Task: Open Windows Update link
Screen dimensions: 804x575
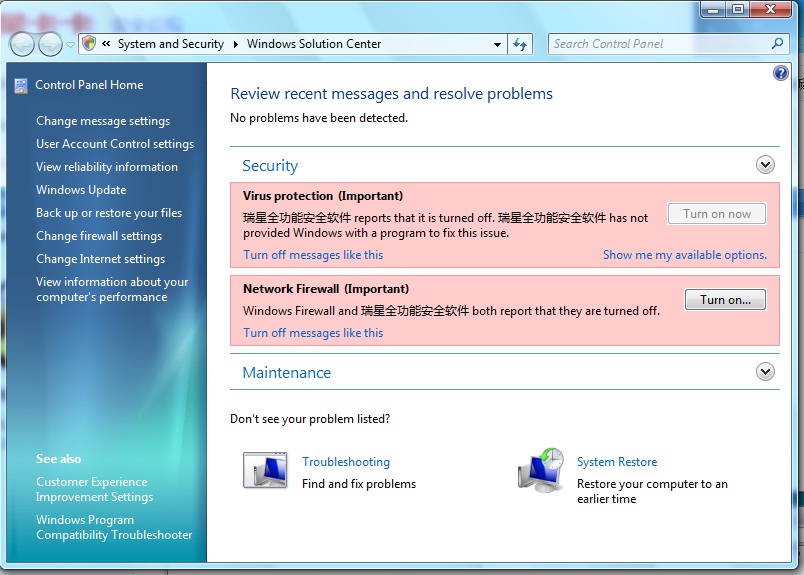Action: [x=81, y=190]
